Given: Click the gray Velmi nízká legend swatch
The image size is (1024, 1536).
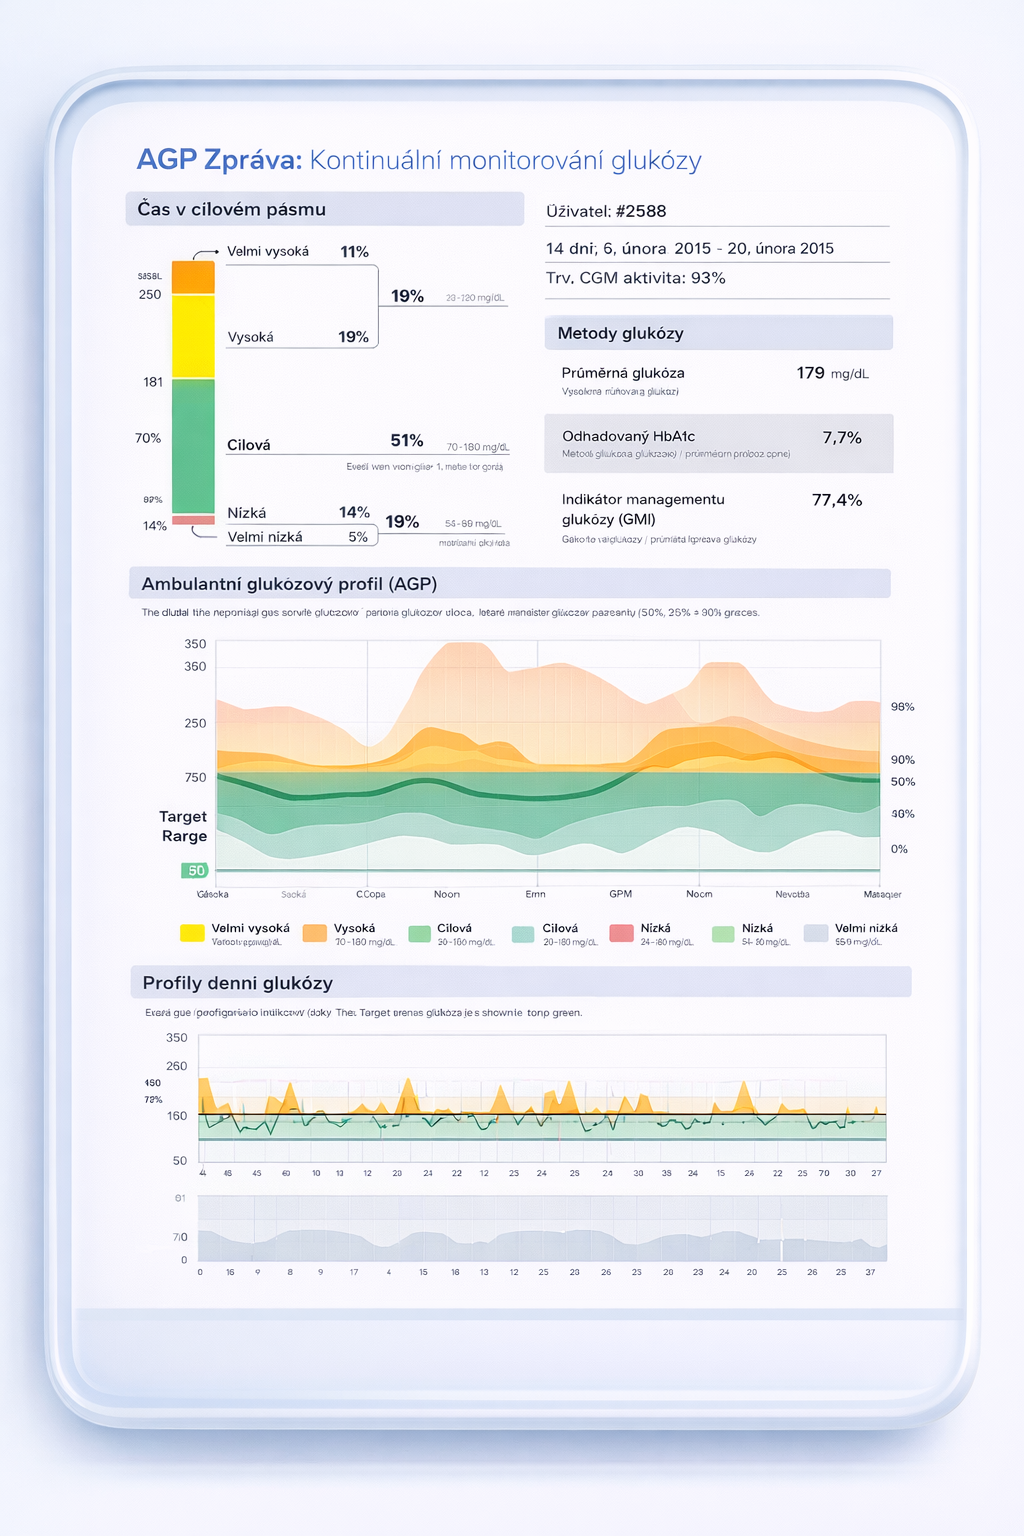Looking at the screenshot, I should click(816, 933).
